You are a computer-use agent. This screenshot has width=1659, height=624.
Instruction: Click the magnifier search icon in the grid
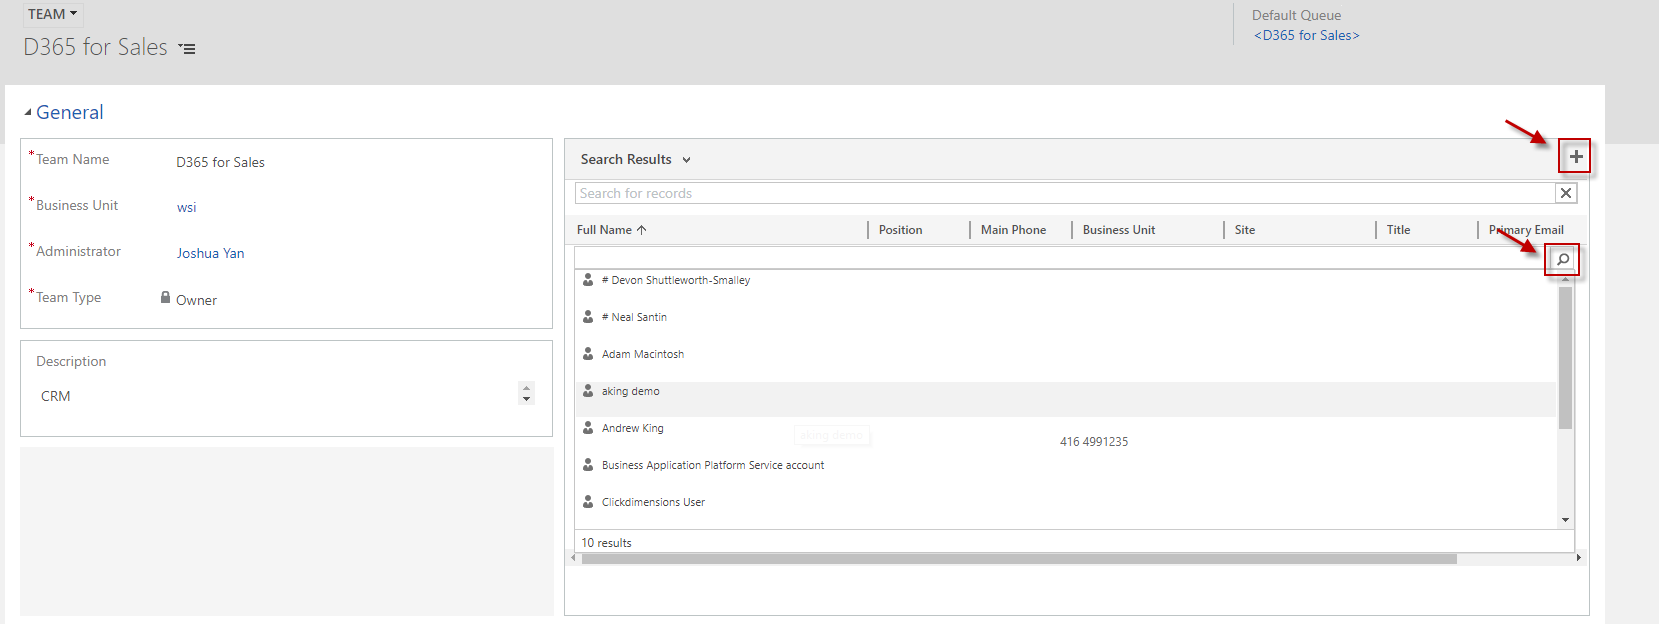1563,260
